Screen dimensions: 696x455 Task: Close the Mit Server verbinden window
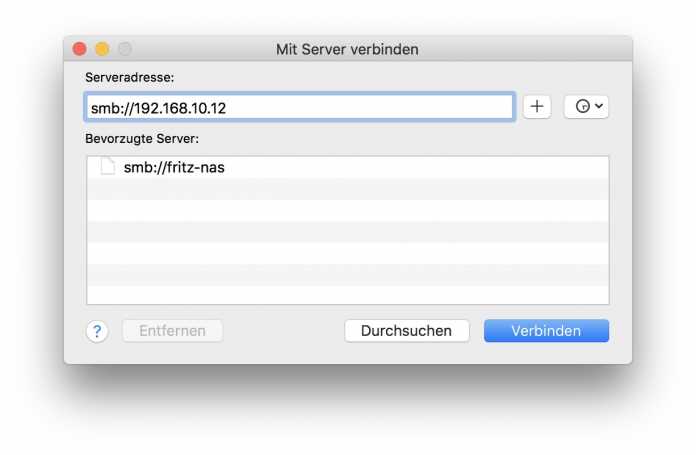click(80, 49)
